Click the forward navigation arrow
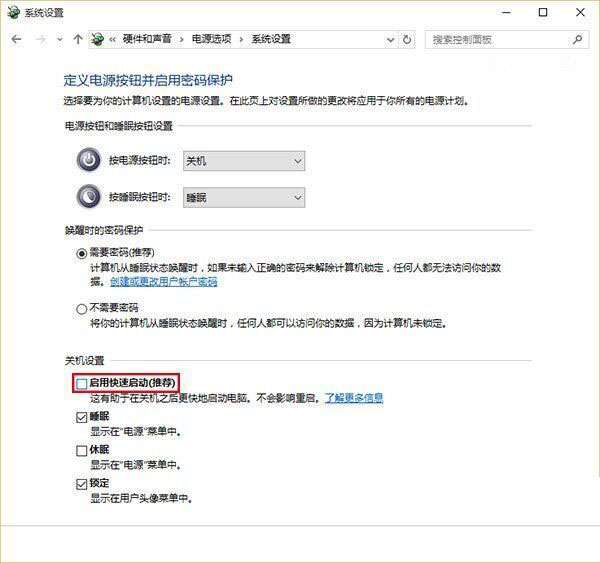 tap(39, 40)
